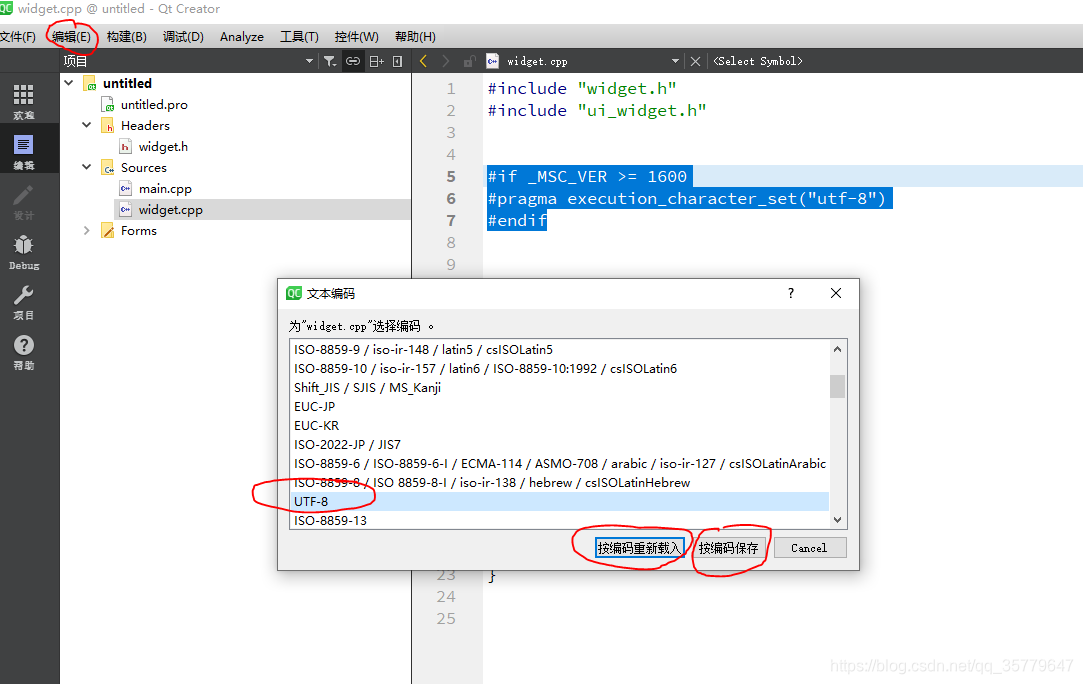Click the Headers folder icon

[107, 126]
